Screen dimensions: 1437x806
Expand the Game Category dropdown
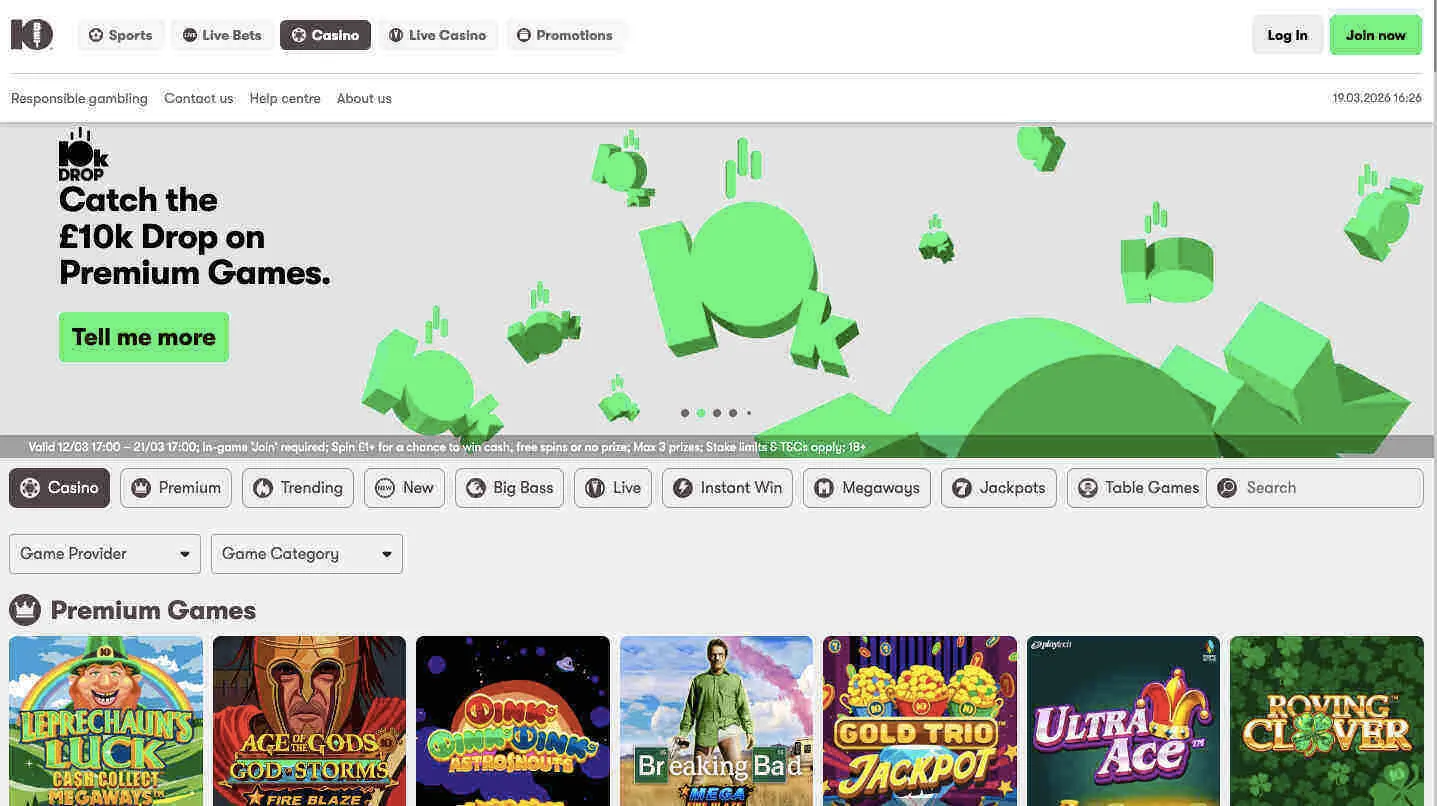click(x=306, y=553)
